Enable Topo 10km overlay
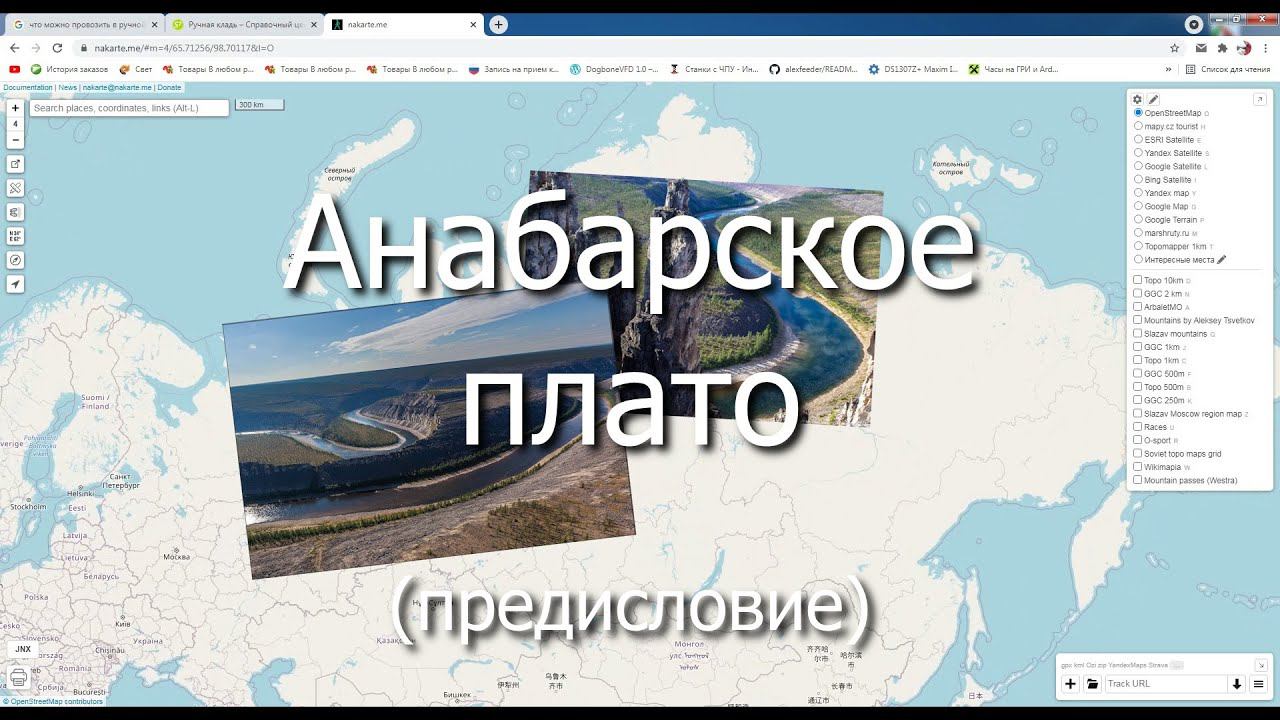1280x720 pixels. 1137,280
